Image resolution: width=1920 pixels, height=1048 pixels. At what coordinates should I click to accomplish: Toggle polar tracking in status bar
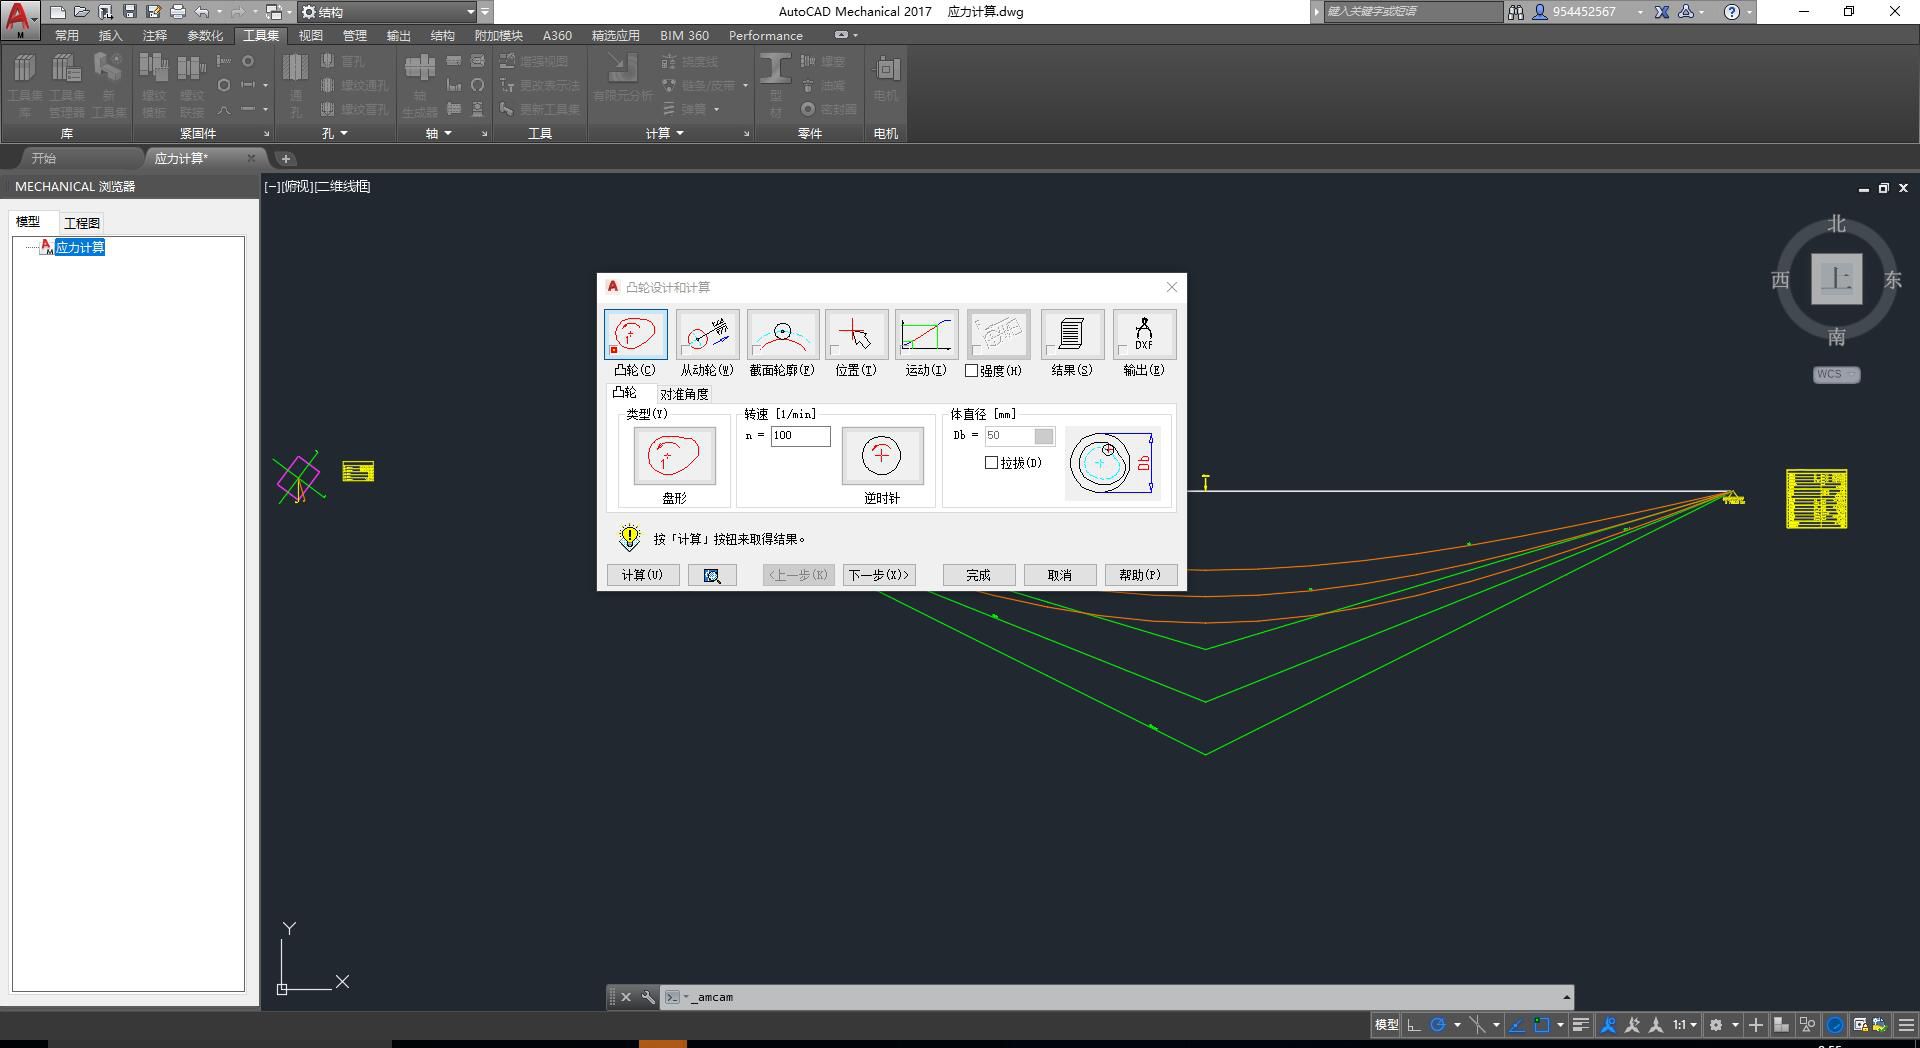pyautogui.click(x=1438, y=1025)
